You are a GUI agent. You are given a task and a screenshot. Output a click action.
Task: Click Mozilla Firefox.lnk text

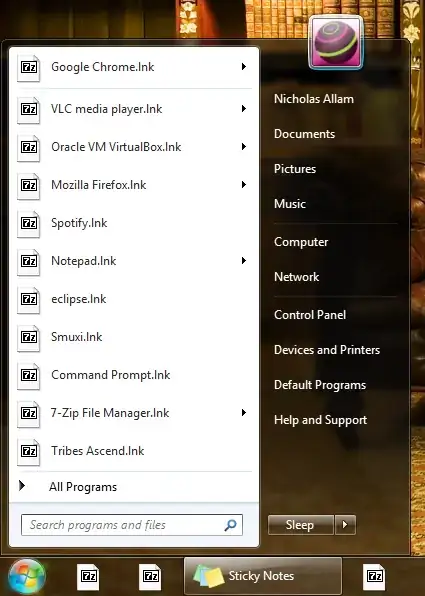point(99,185)
